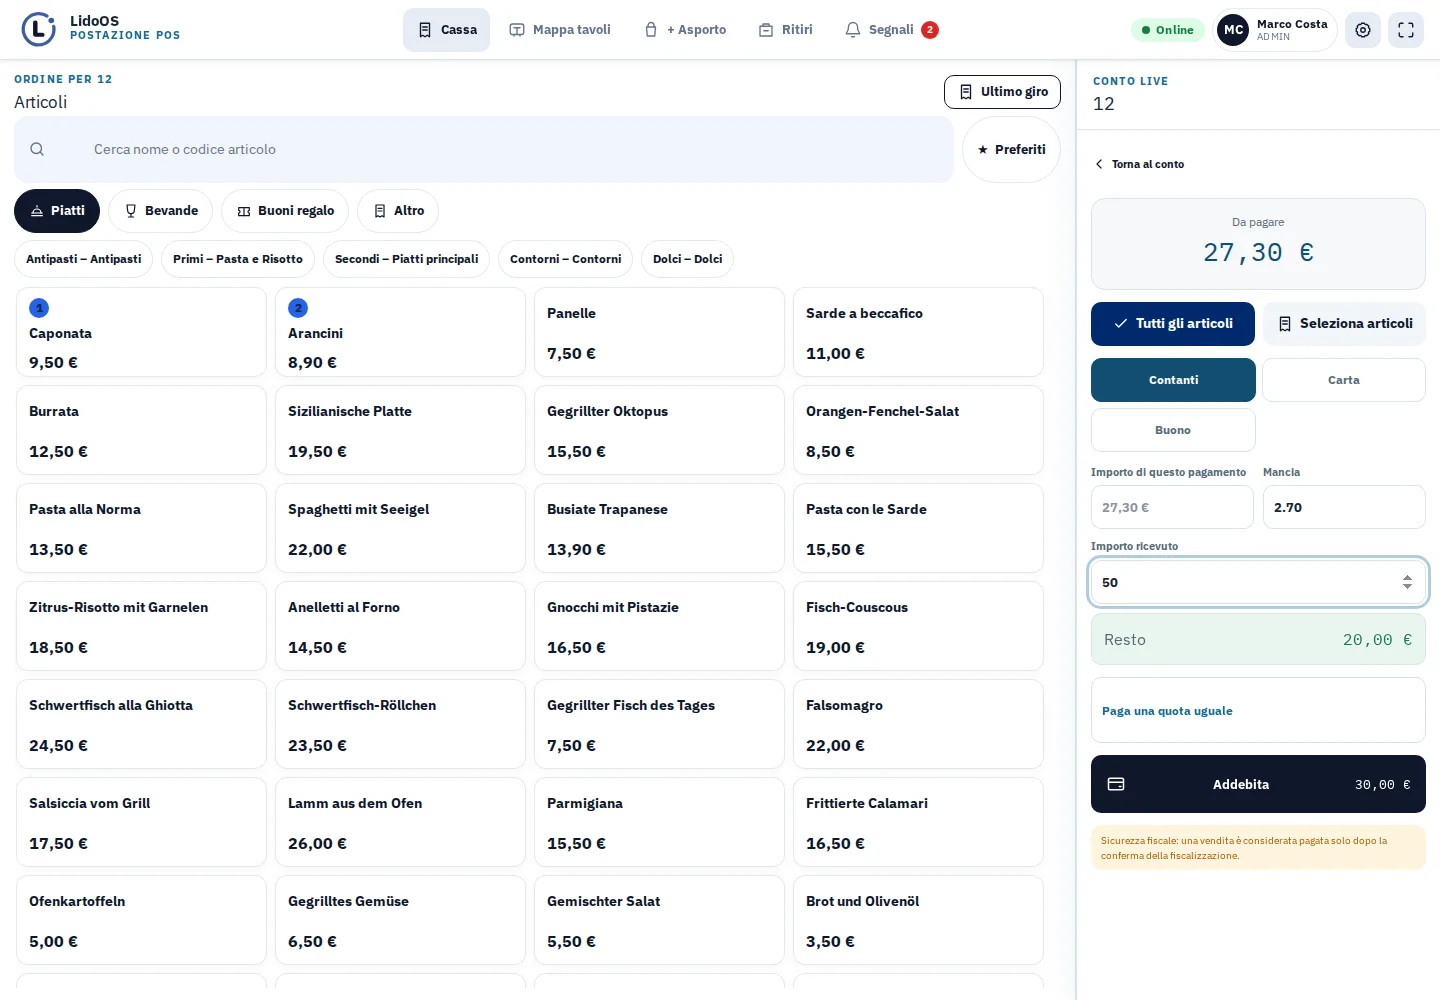This screenshot has height=1000, width=1440.
Task: Click the Addebita 30,00 € button
Action: point(1258,784)
